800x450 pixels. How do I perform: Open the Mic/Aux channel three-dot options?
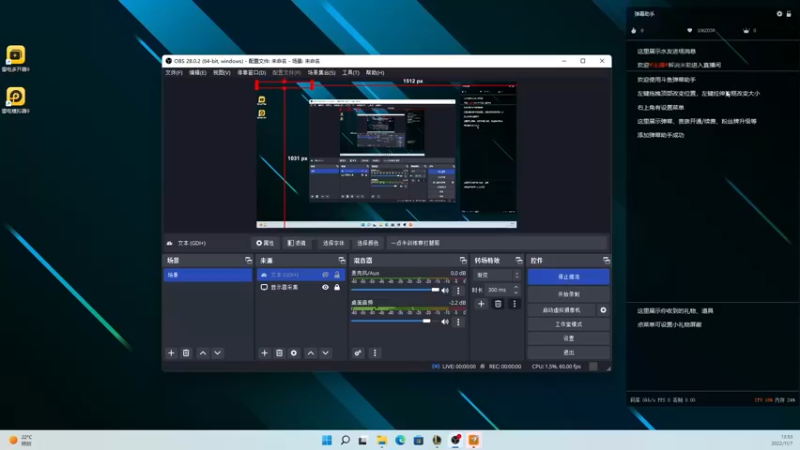(458, 291)
